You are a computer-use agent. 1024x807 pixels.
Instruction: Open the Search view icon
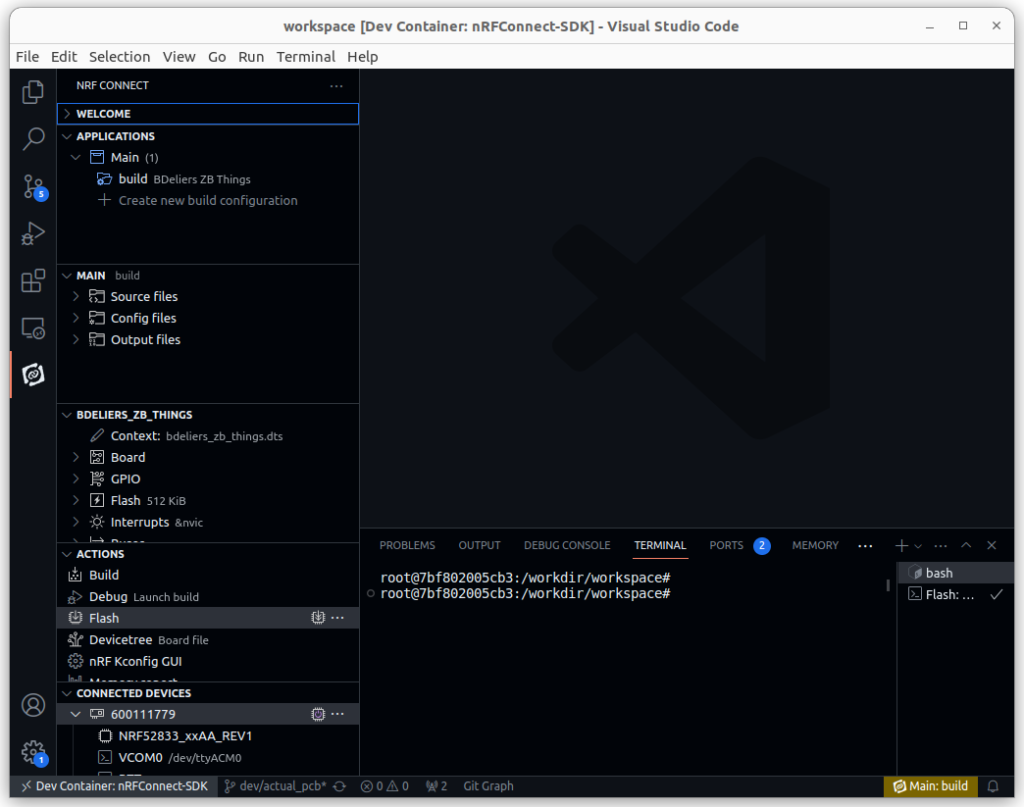pyautogui.click(x=33, y=139)
